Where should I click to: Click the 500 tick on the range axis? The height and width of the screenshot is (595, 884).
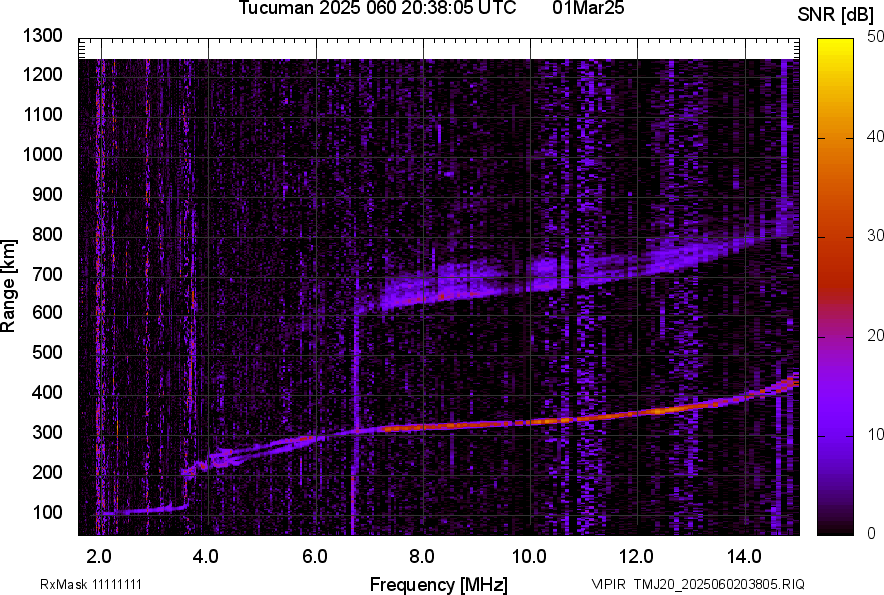(x=46, y=353)
